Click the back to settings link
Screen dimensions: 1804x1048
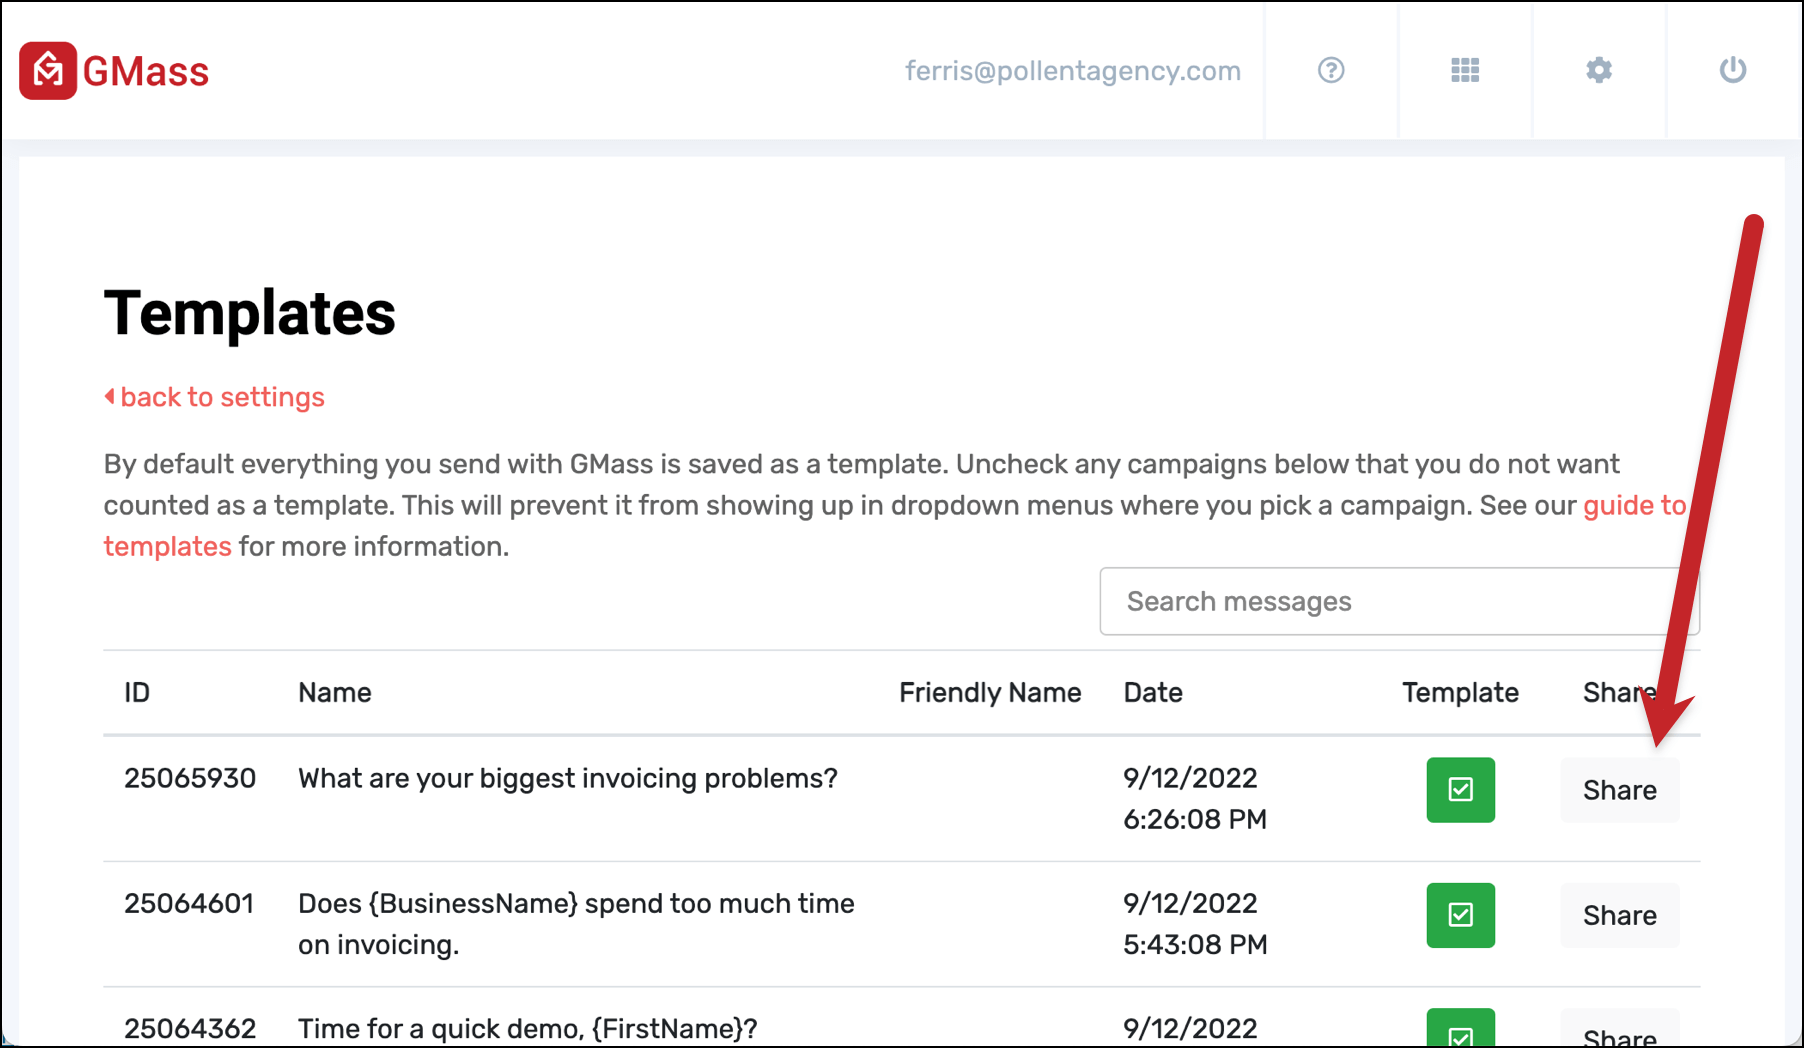coord(222,397)
